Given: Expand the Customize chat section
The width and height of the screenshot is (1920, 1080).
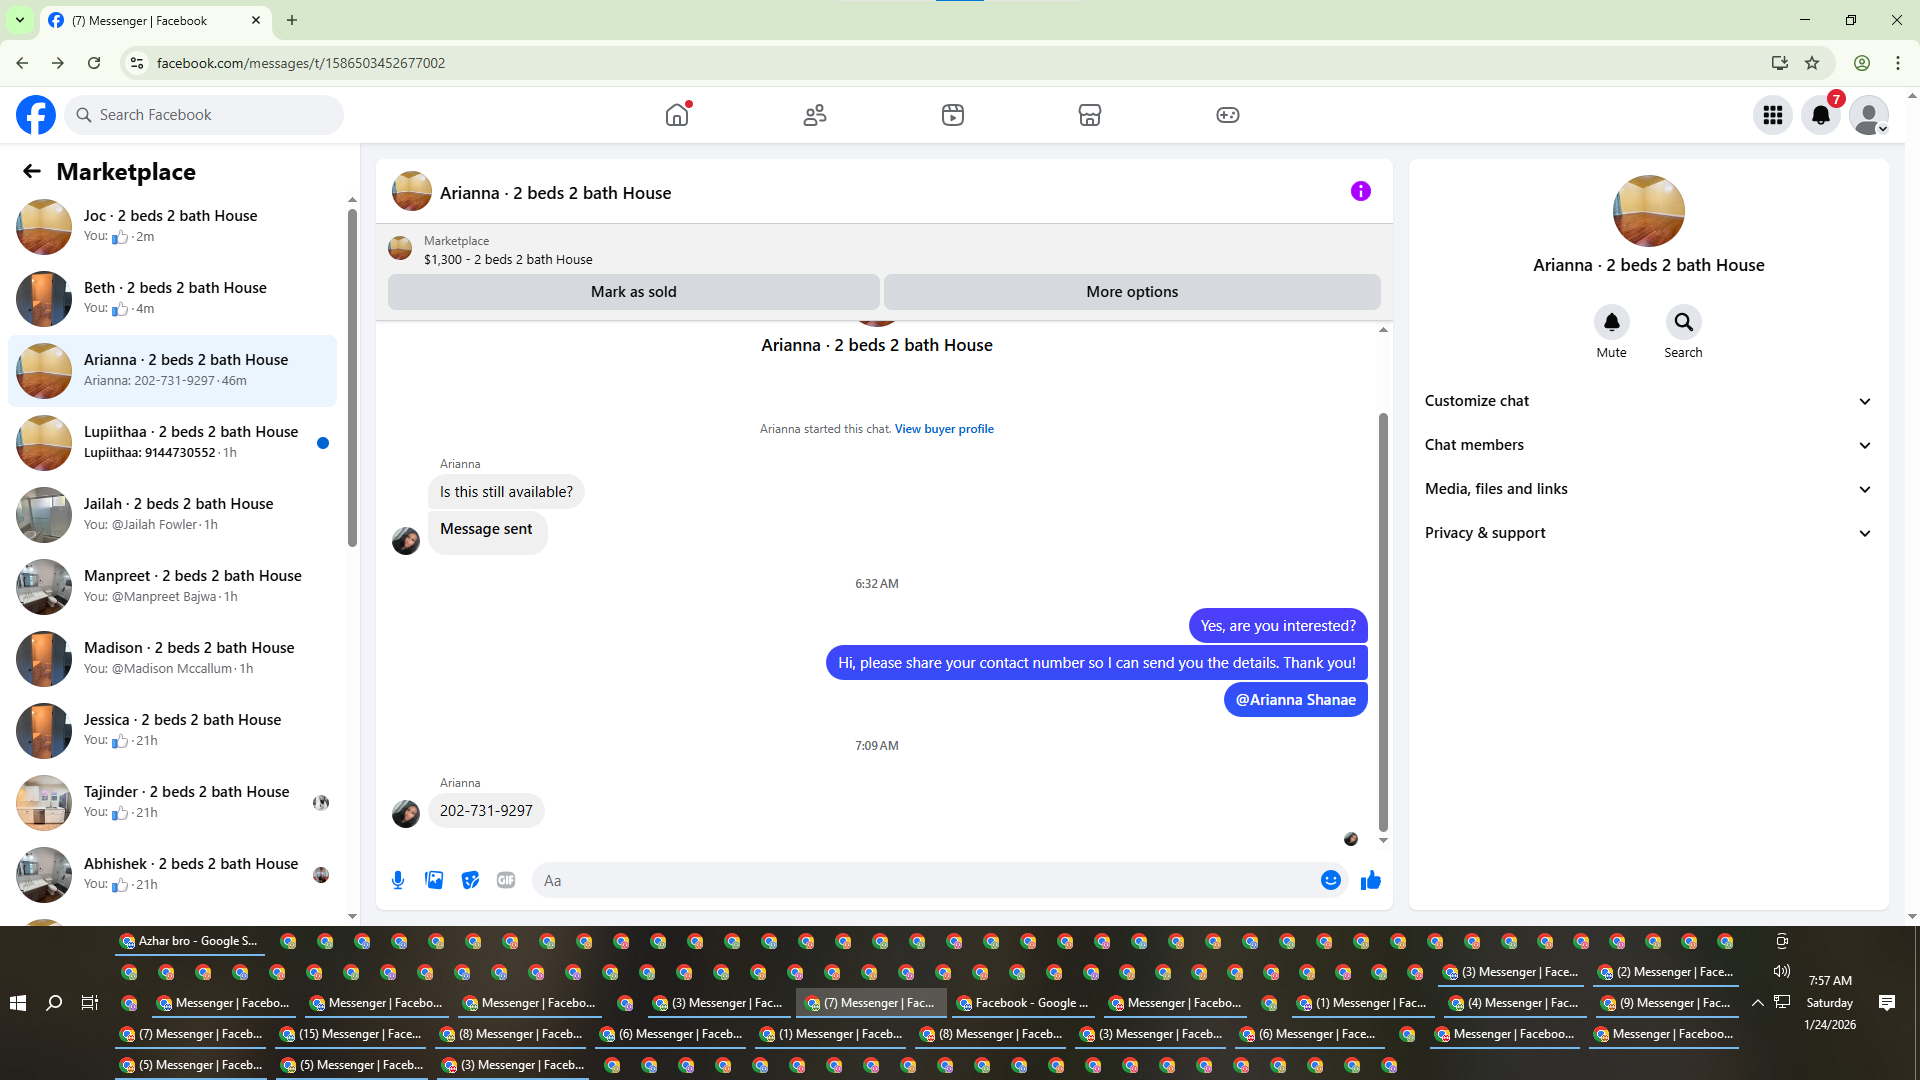Looking at the screenshot, I should [1648, 401].
